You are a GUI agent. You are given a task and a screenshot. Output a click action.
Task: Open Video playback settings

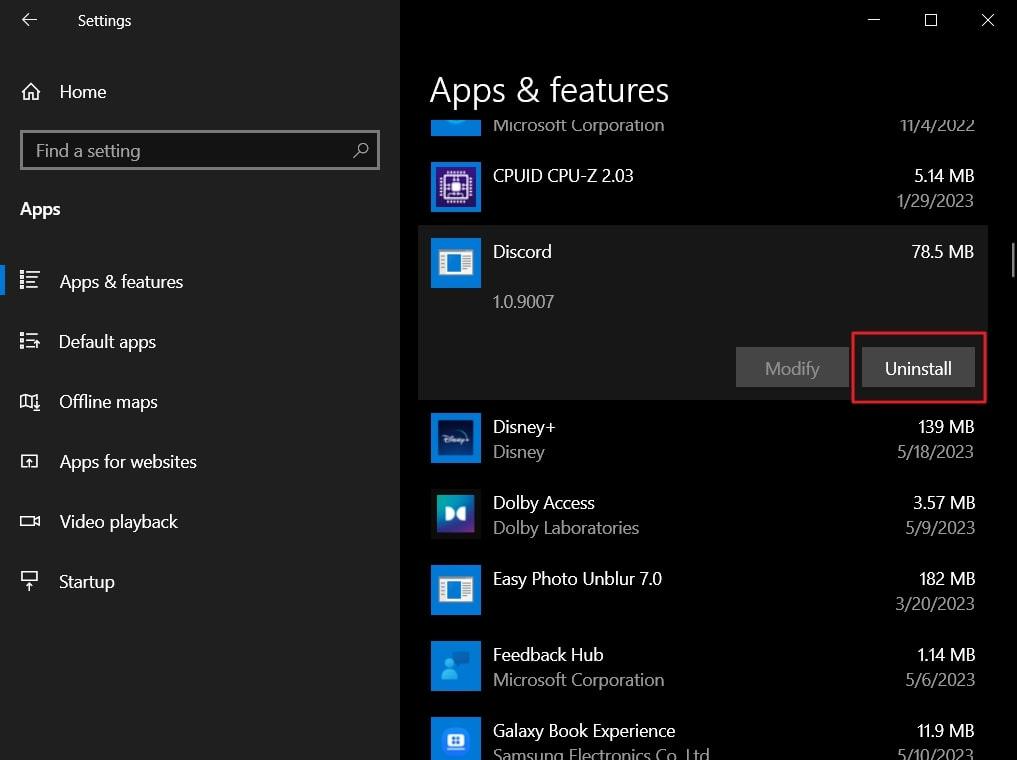(118, 522)
